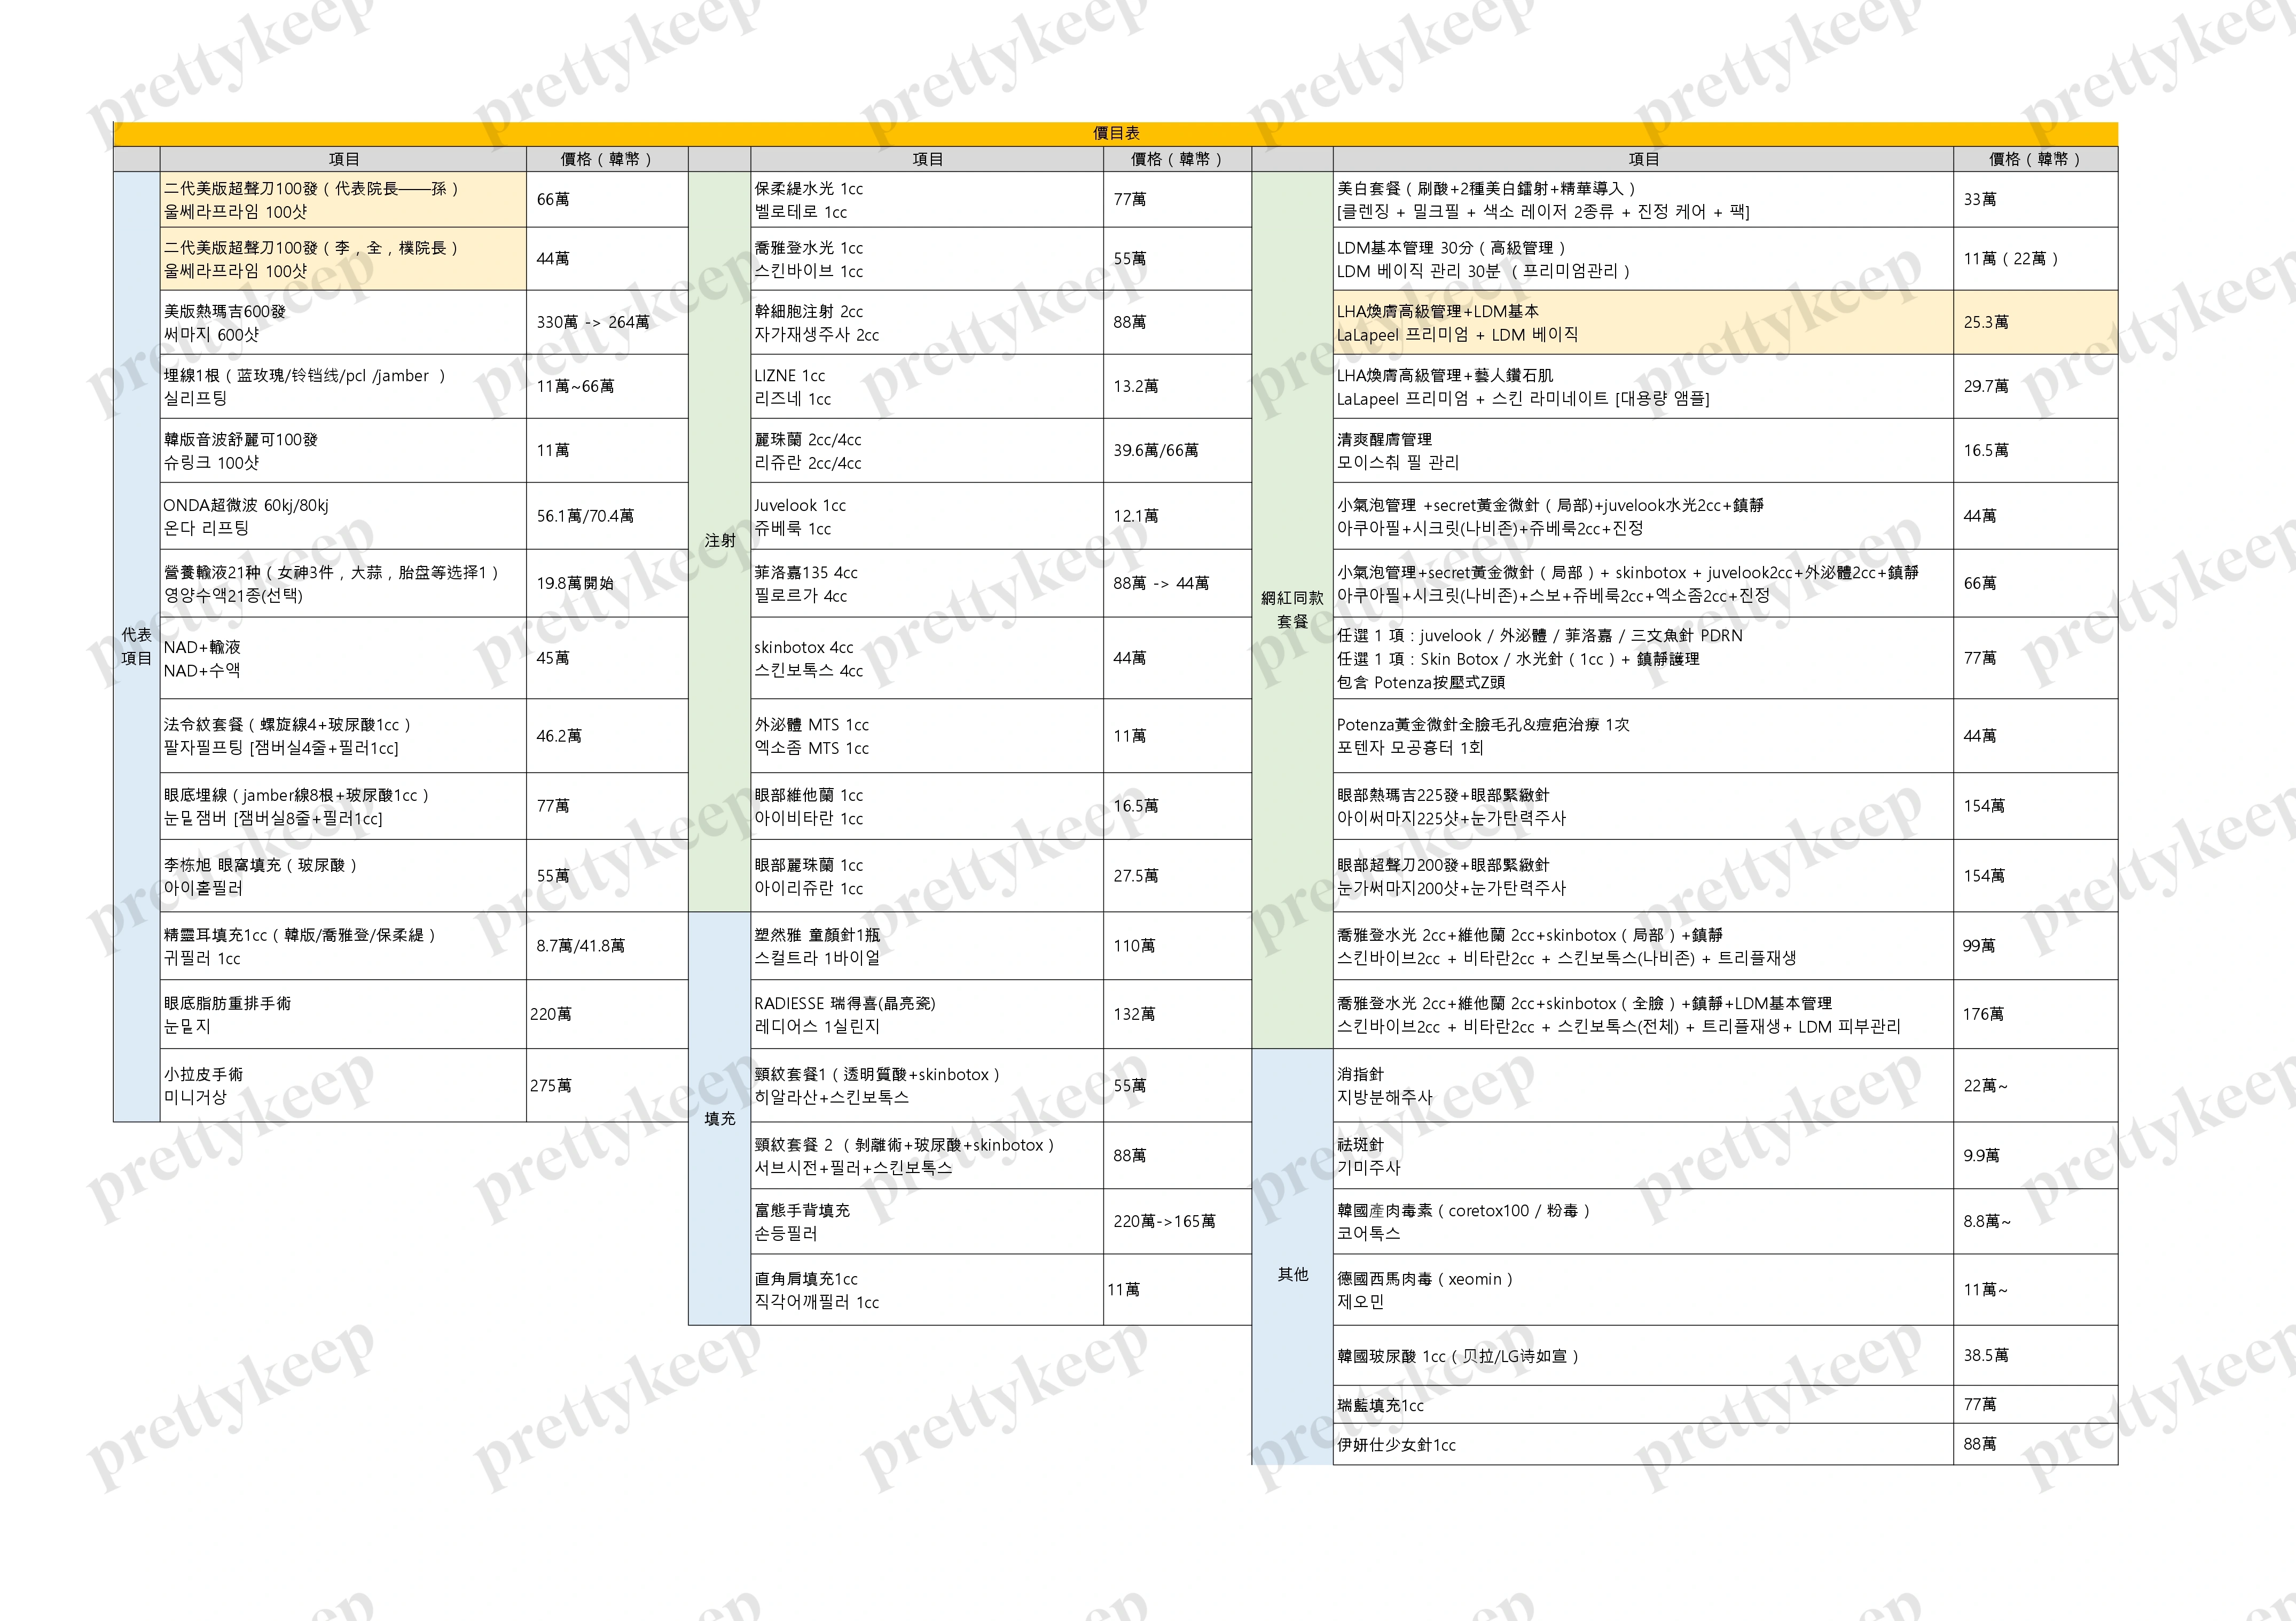Click the '富態手背填充' item cell
Image resolution: width=2296 pixels, height=1621 pixels.
click(x=927, y=1221)
